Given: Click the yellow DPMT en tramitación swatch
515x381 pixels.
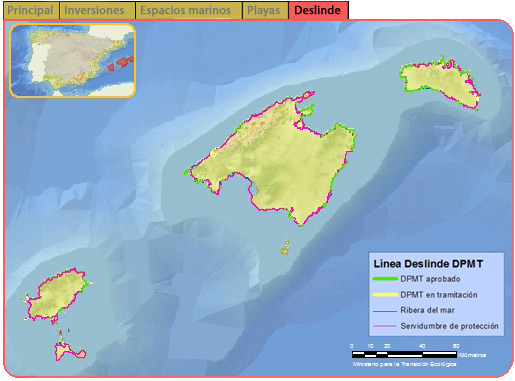Looking at the screenshot, I should (x=385, y=294).
